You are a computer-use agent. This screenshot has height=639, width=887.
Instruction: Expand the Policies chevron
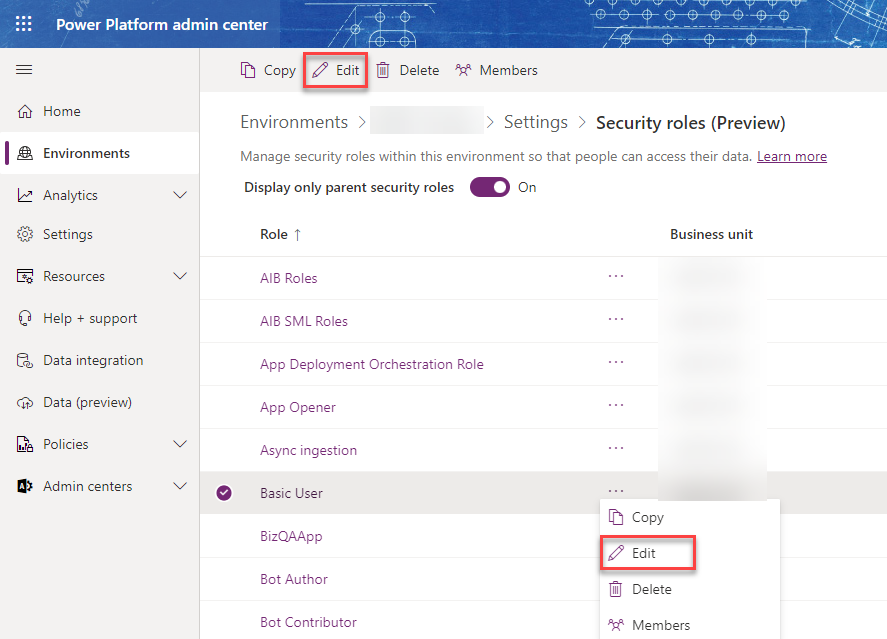pos(180,444)
